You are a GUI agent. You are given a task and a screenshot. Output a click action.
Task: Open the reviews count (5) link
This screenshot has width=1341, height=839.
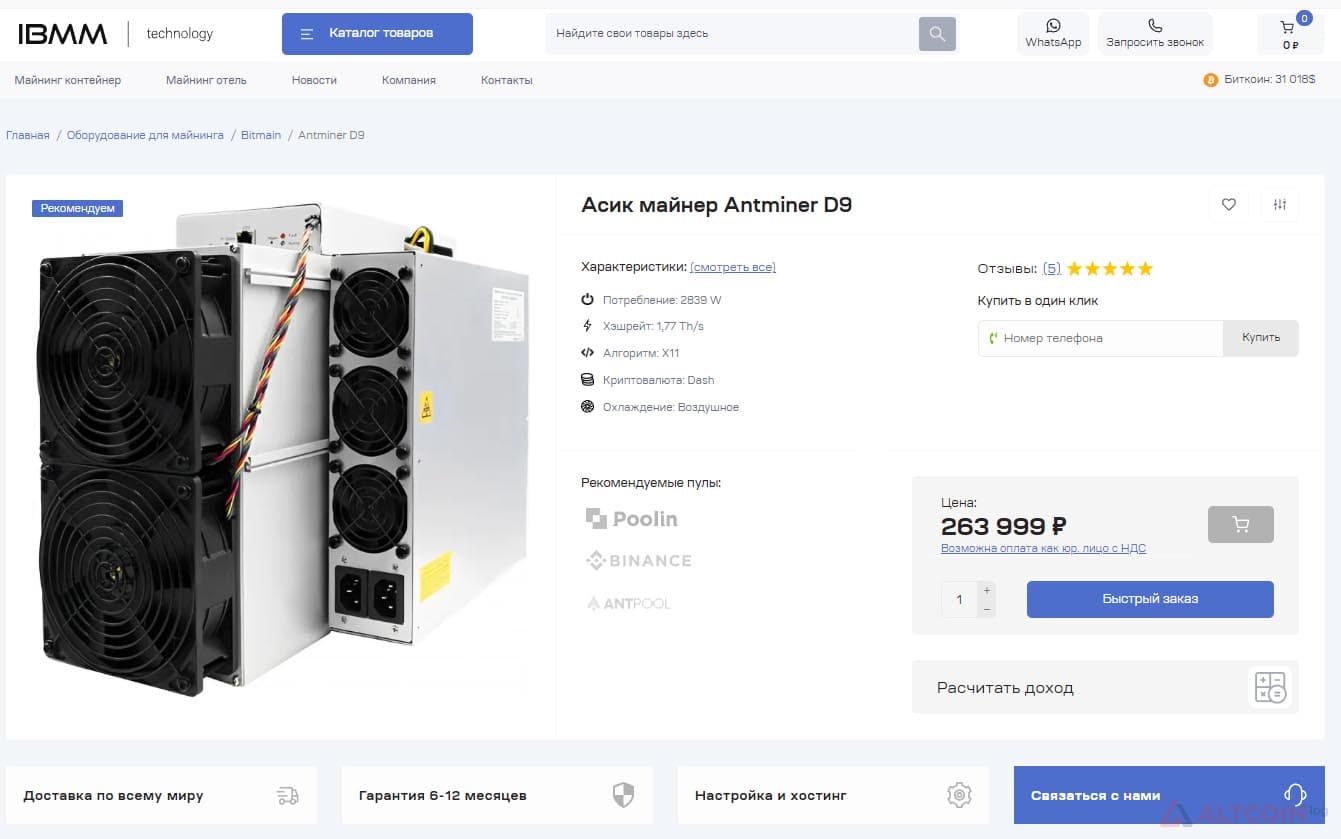(x=1052, y=268)
